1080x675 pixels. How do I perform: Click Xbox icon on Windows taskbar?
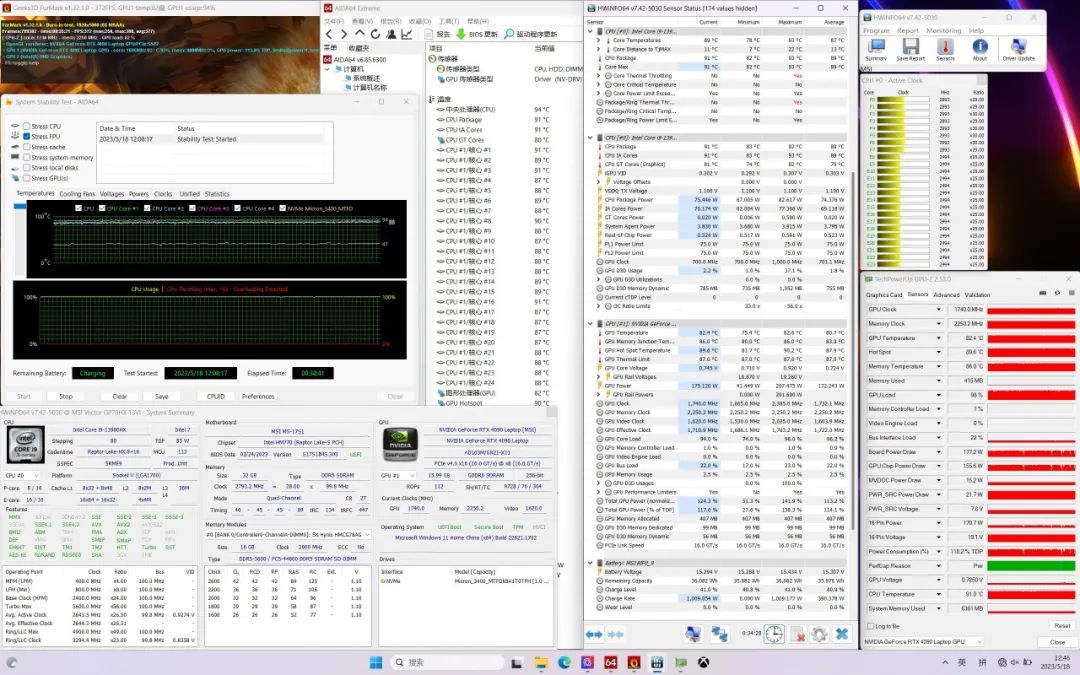(703, 663)
